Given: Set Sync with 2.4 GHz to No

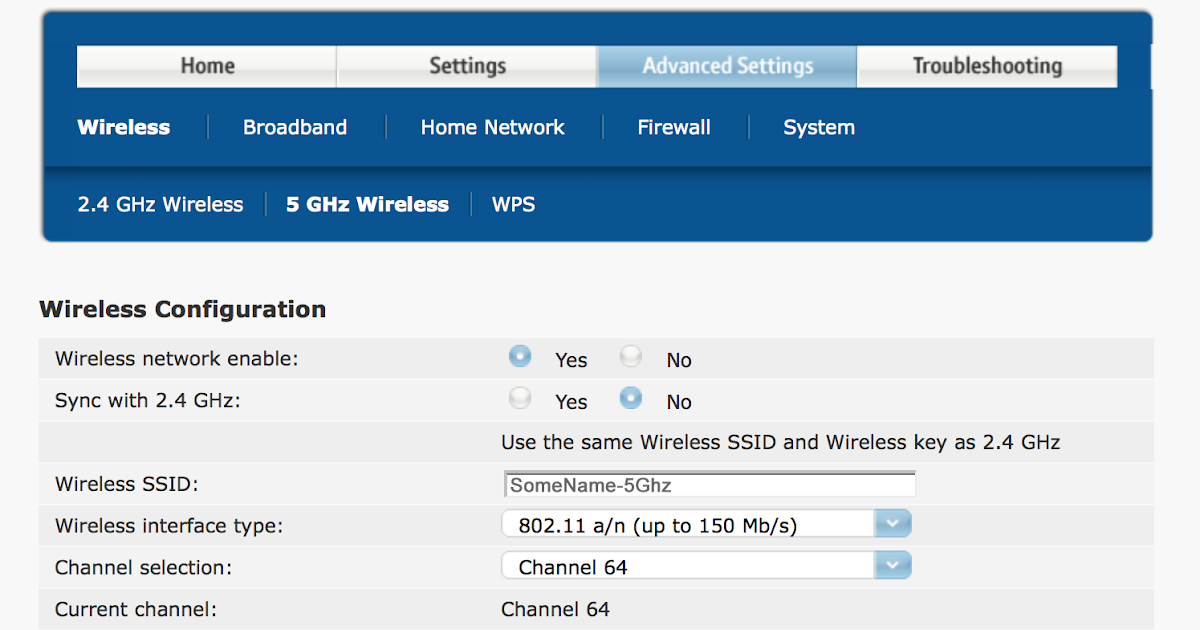Looking at the screenshot, I should coord(631,398).
